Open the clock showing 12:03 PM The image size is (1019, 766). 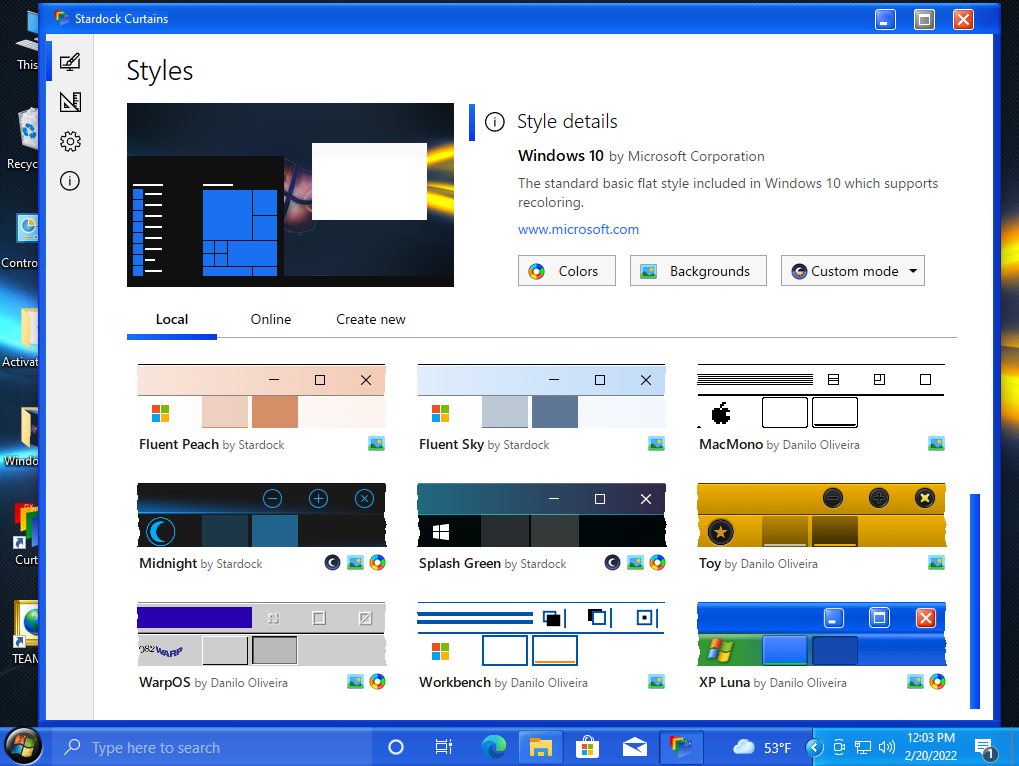pyautogui.click(x=931, y=747)
